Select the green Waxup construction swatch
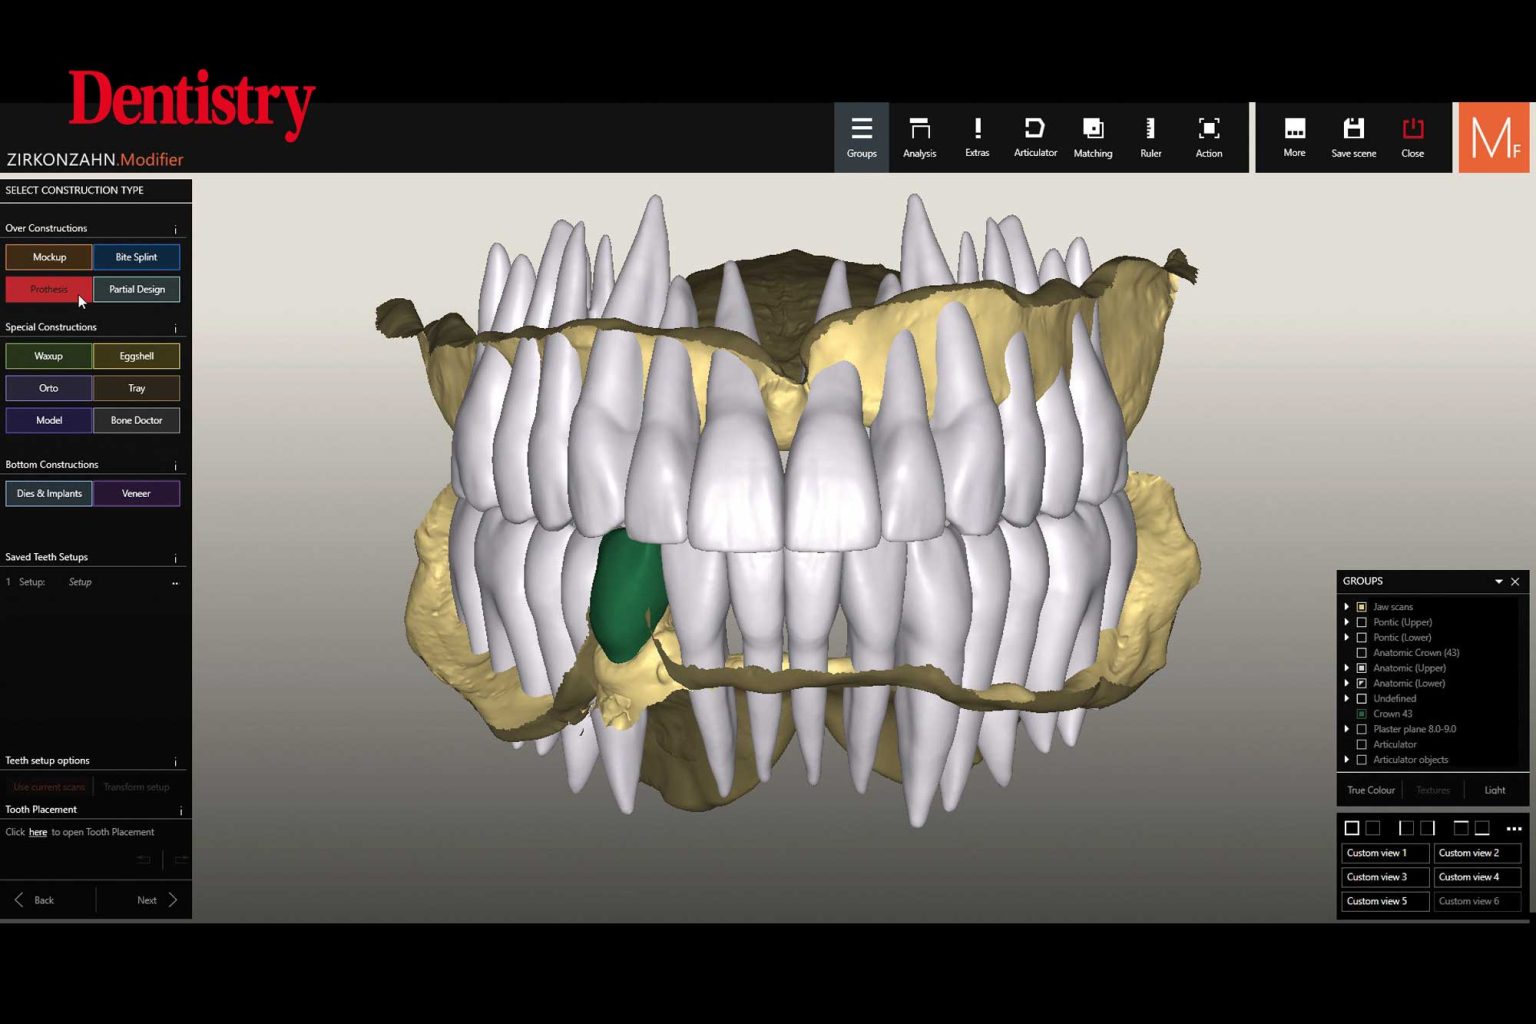 [x=48, y=355]
